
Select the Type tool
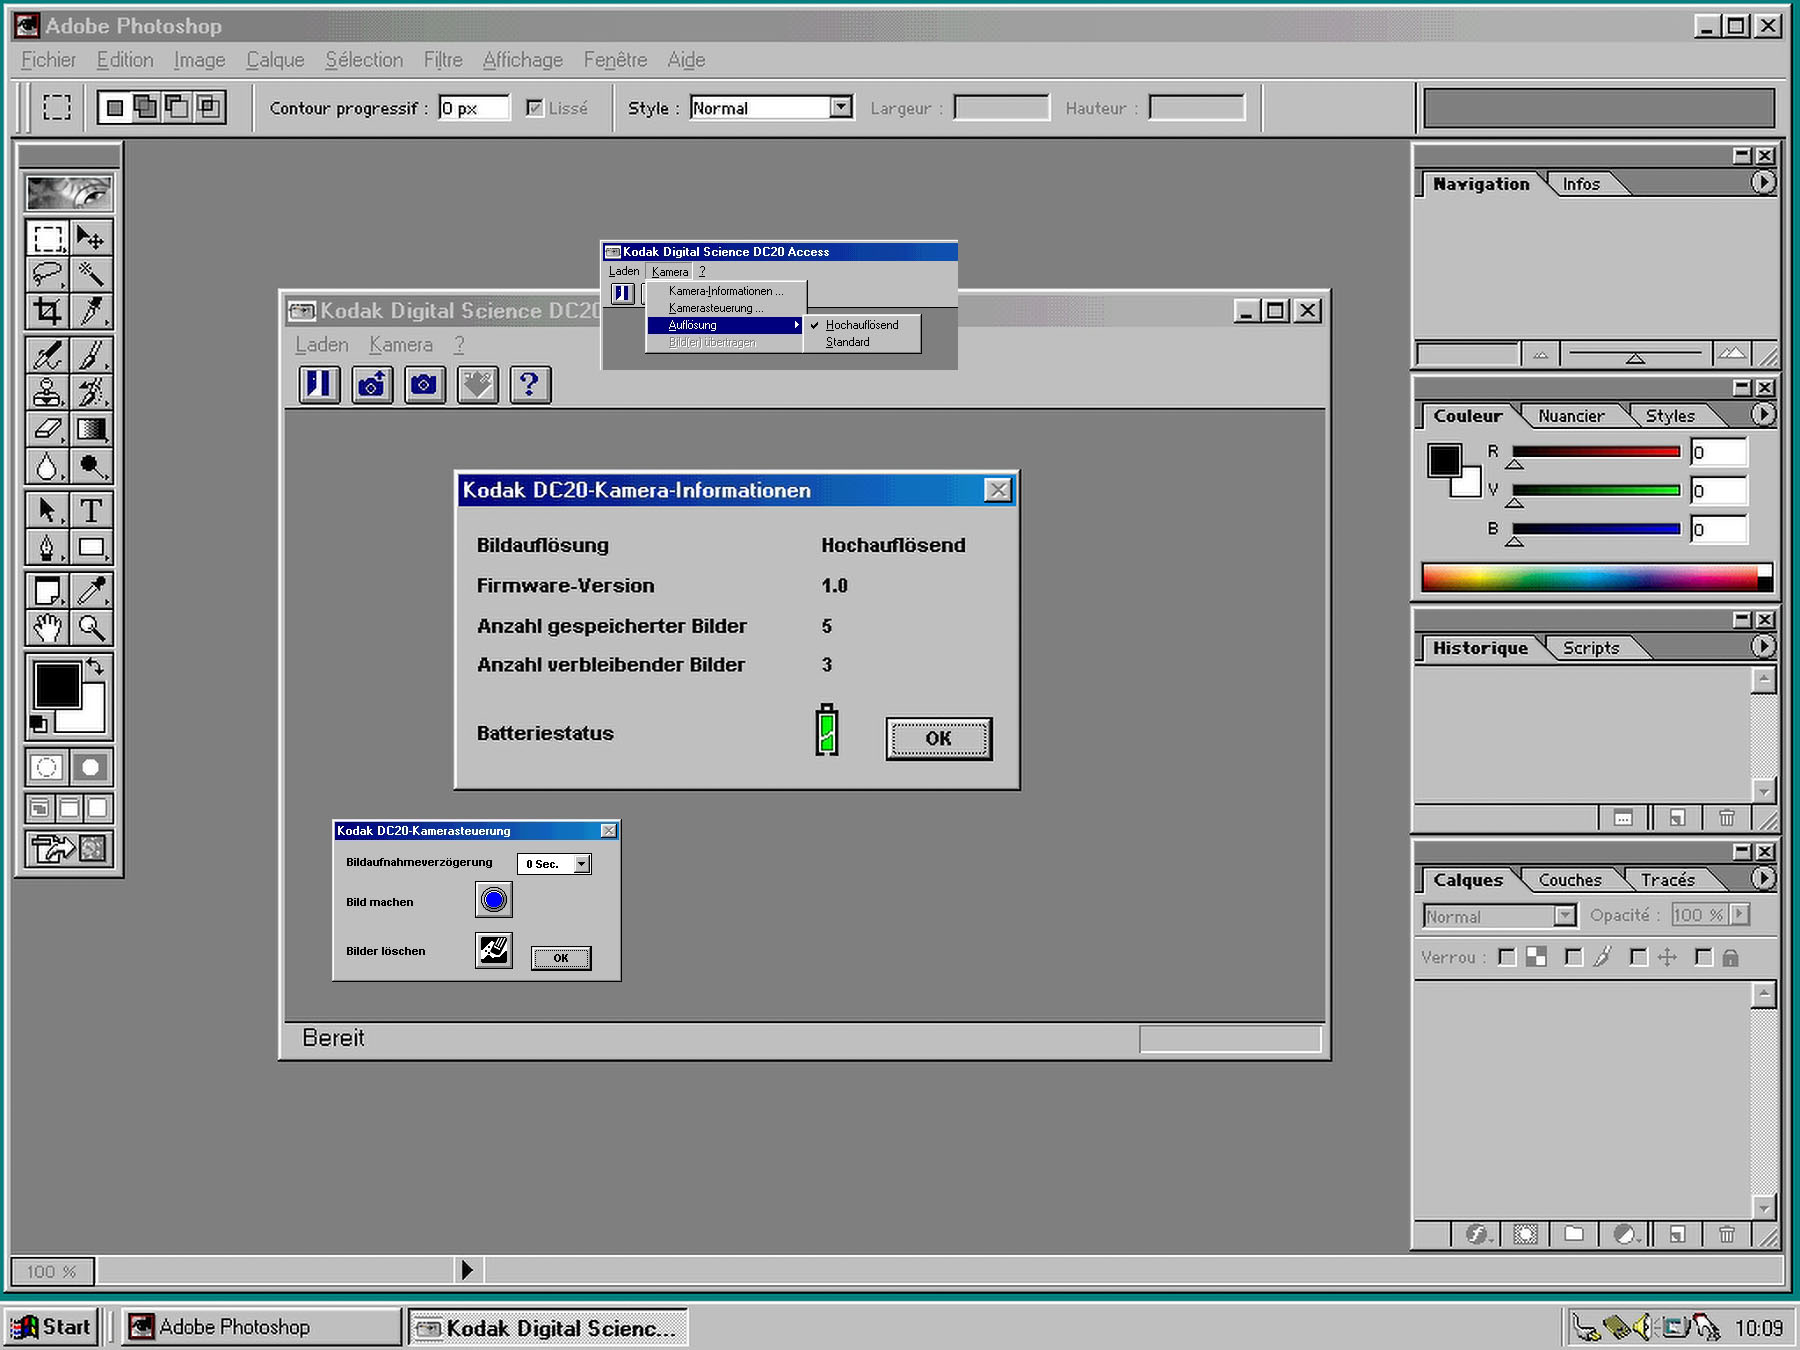coord(91,510)
